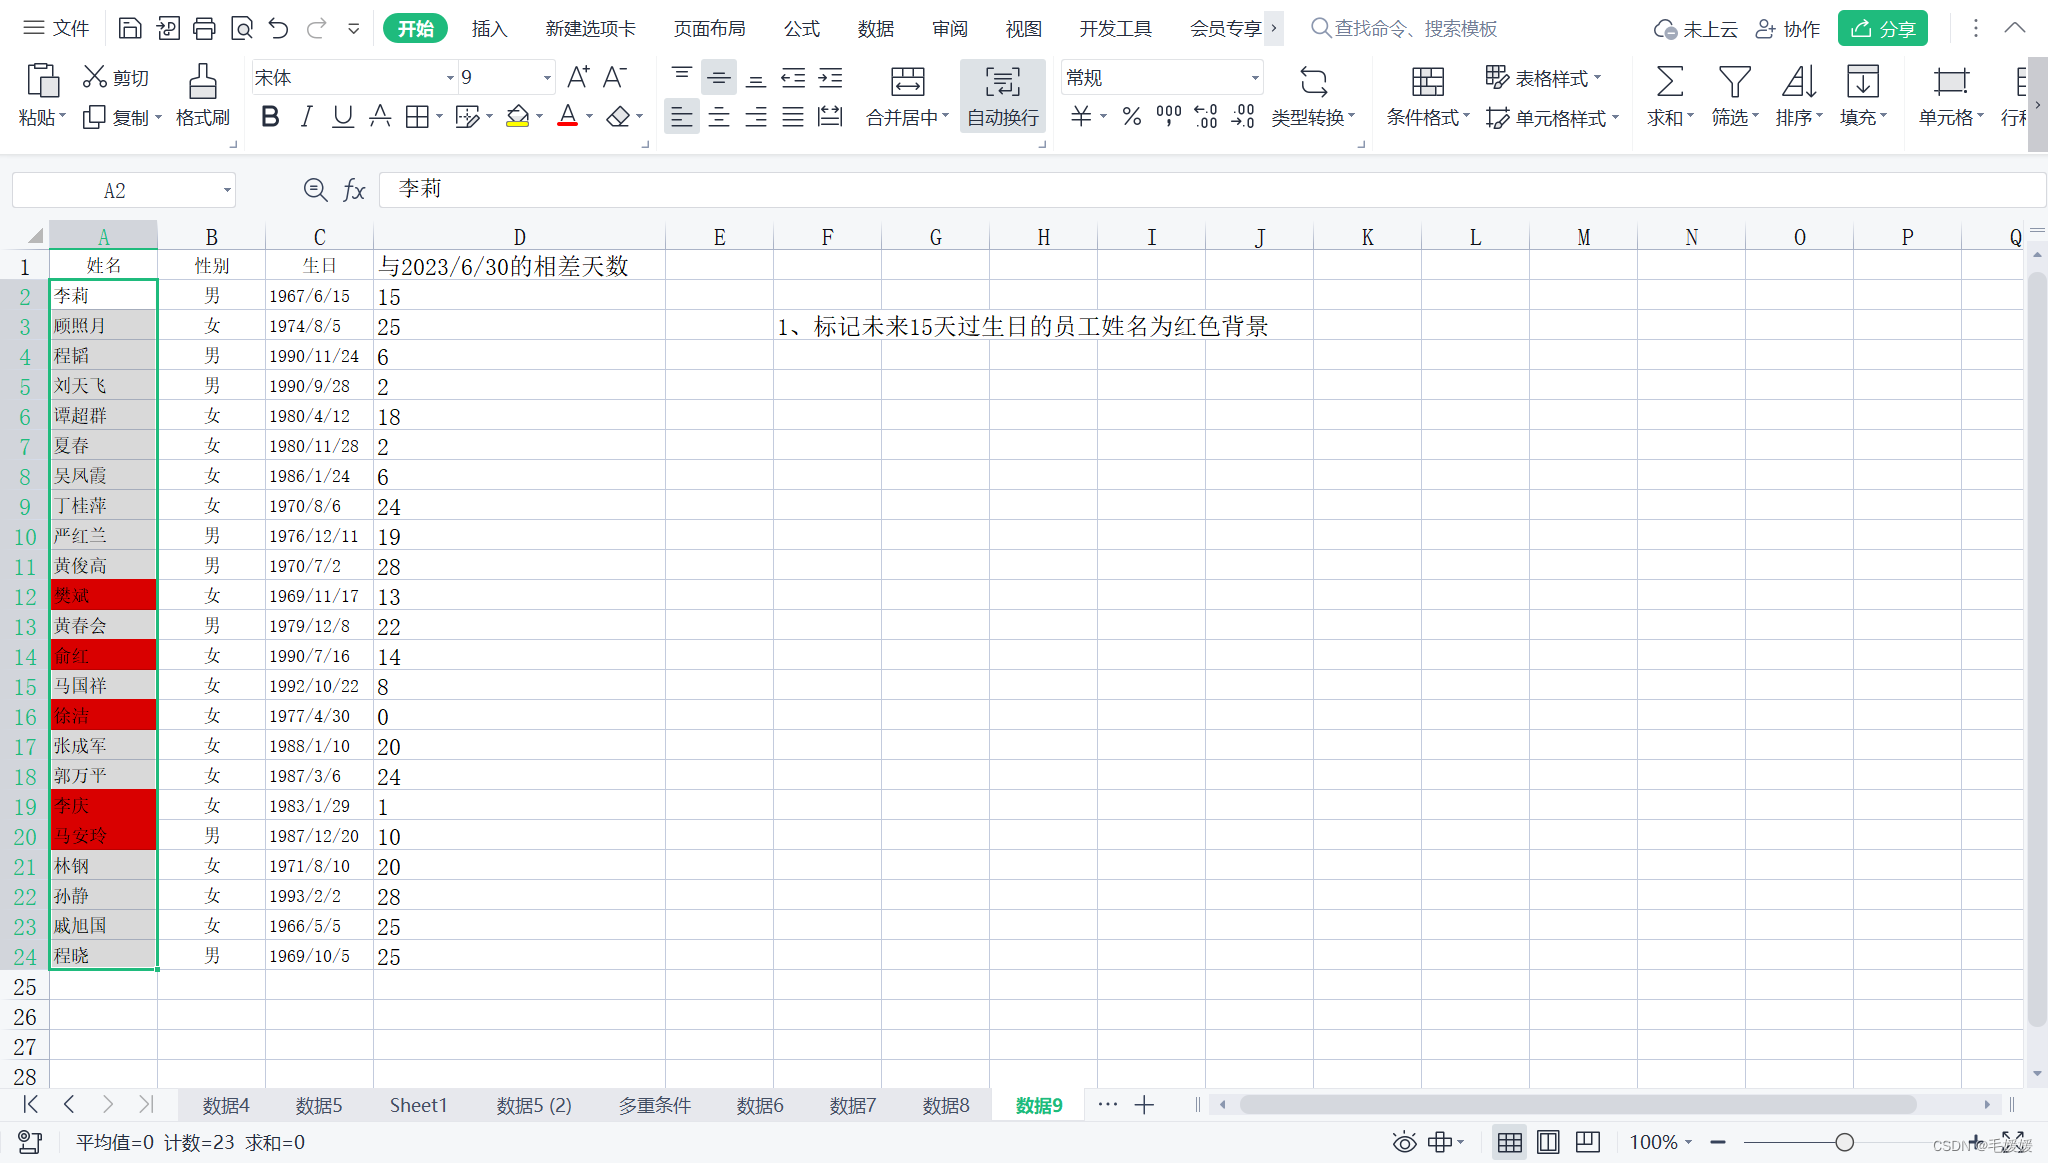This screenshot has width=2048, height=1163.
Task: Toggle eye protection mode in status bar
Action: click(x=1404, y=1142)
